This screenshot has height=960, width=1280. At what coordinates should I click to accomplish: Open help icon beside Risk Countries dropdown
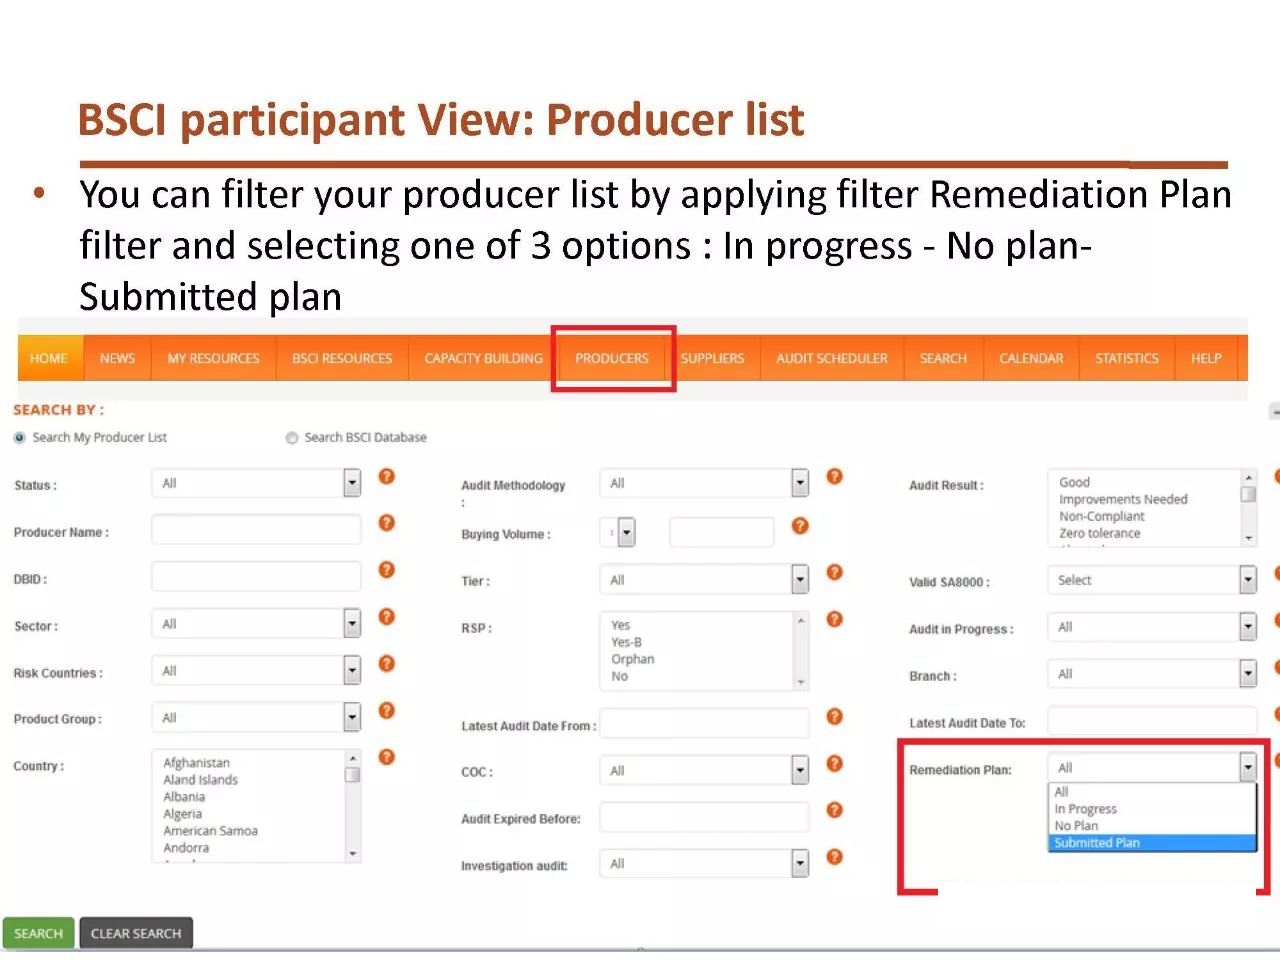(x=386, y=664)
